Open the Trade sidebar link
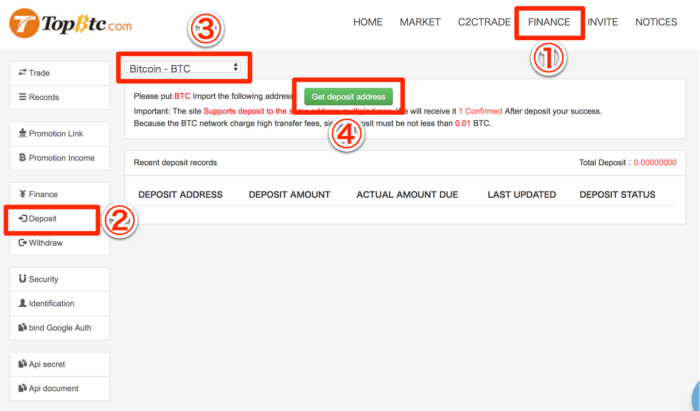 59,73
